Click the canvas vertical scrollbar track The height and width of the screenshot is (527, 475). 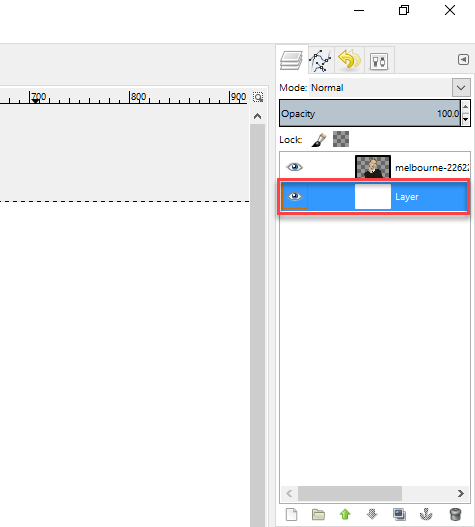tap(258, 325)
